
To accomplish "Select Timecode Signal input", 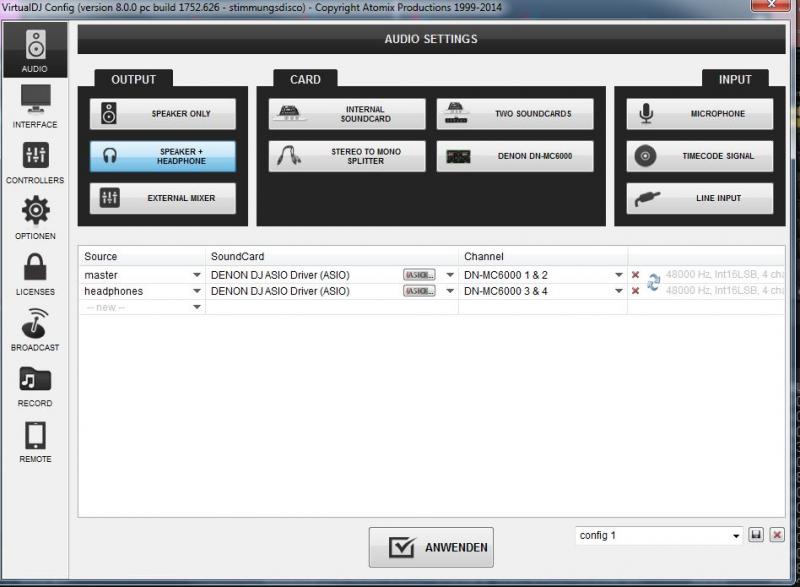I will (x=699, y=156).
